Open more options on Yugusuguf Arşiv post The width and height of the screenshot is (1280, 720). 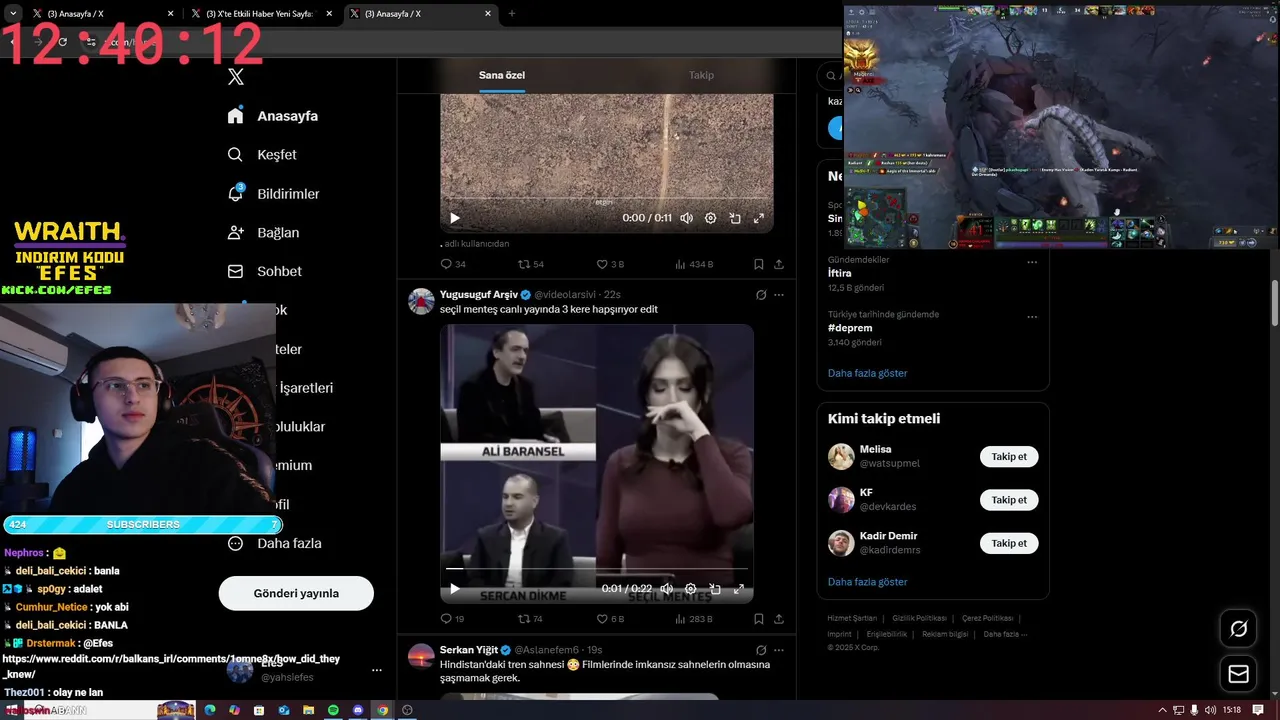coord(779,295)
